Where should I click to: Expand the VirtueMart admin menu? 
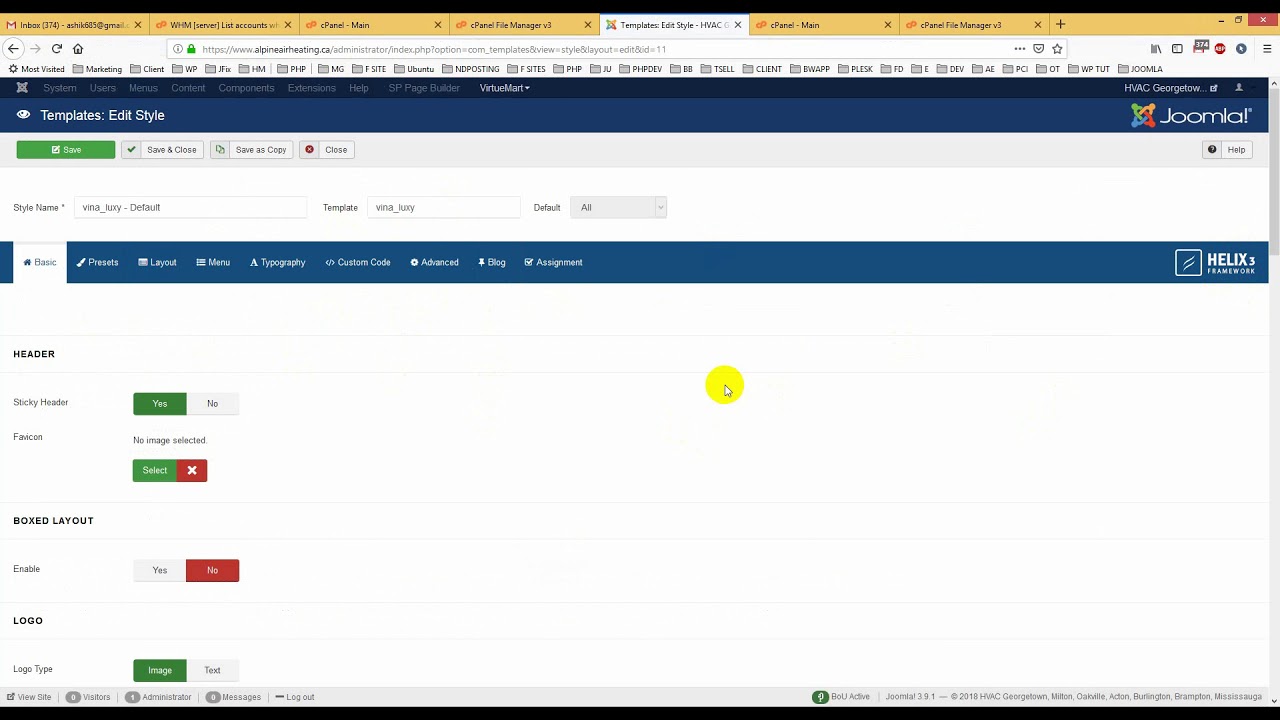point(504,88)
